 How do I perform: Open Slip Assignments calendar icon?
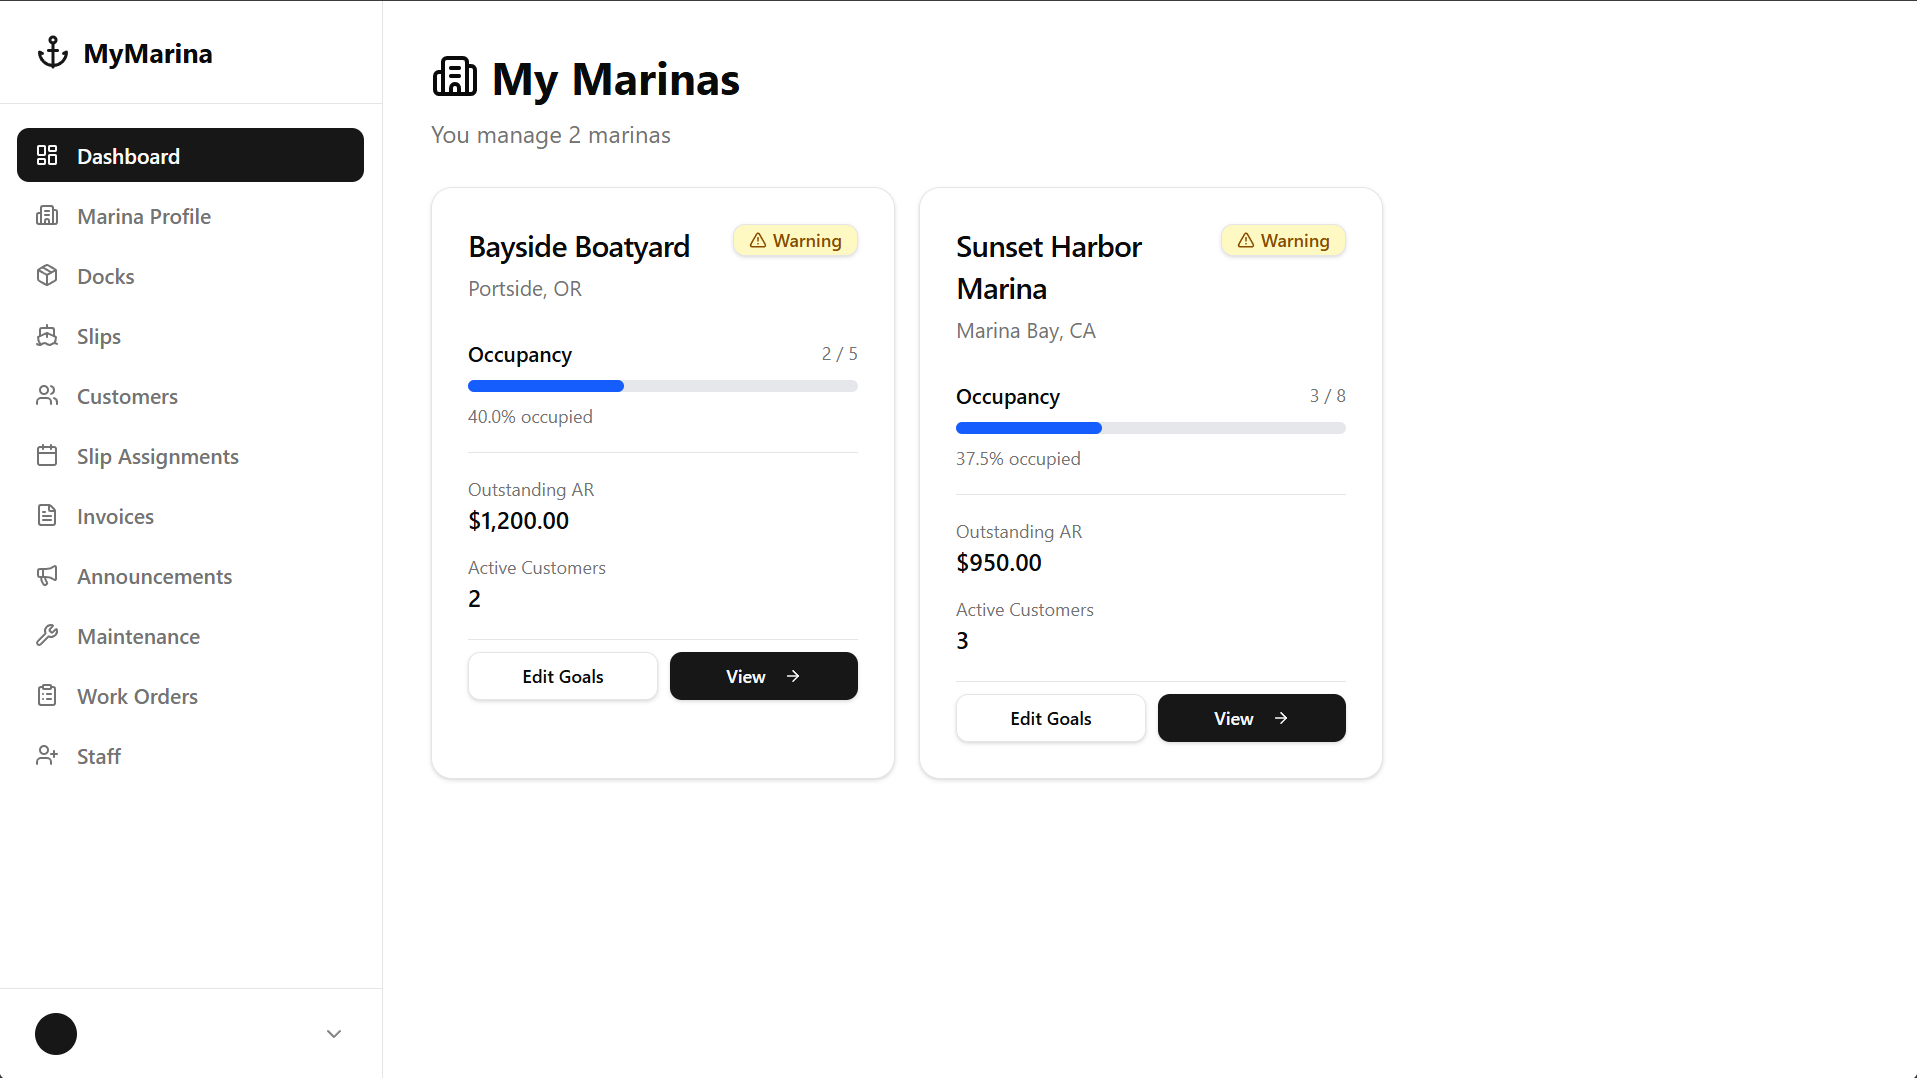point(48,455)
